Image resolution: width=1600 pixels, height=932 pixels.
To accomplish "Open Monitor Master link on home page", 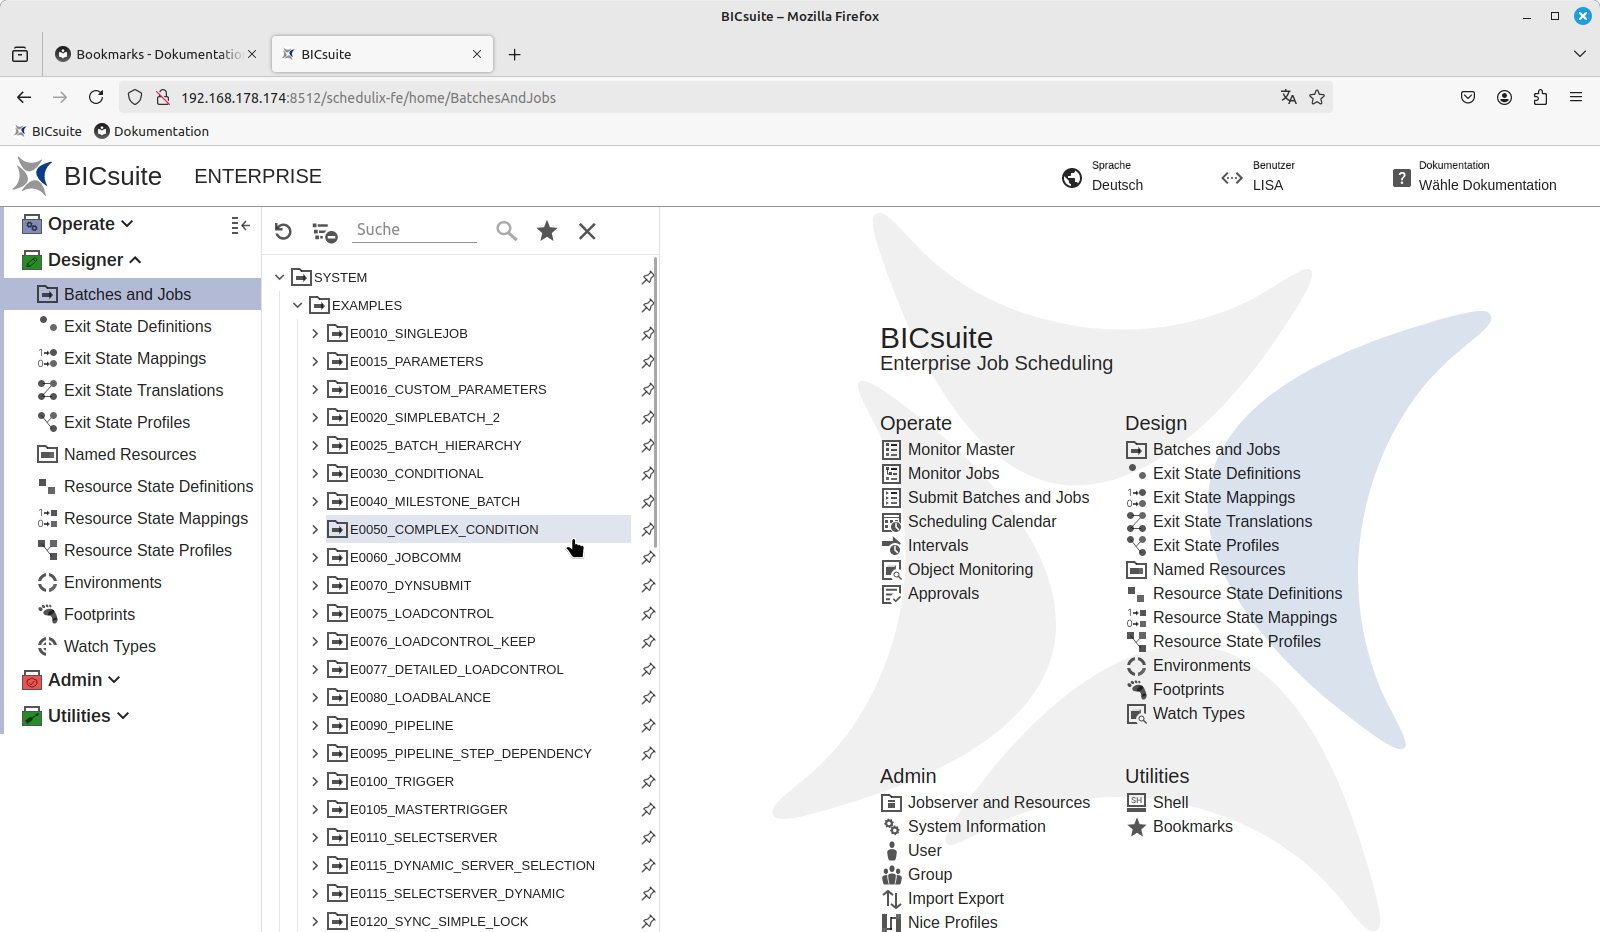I will [960, 450].
